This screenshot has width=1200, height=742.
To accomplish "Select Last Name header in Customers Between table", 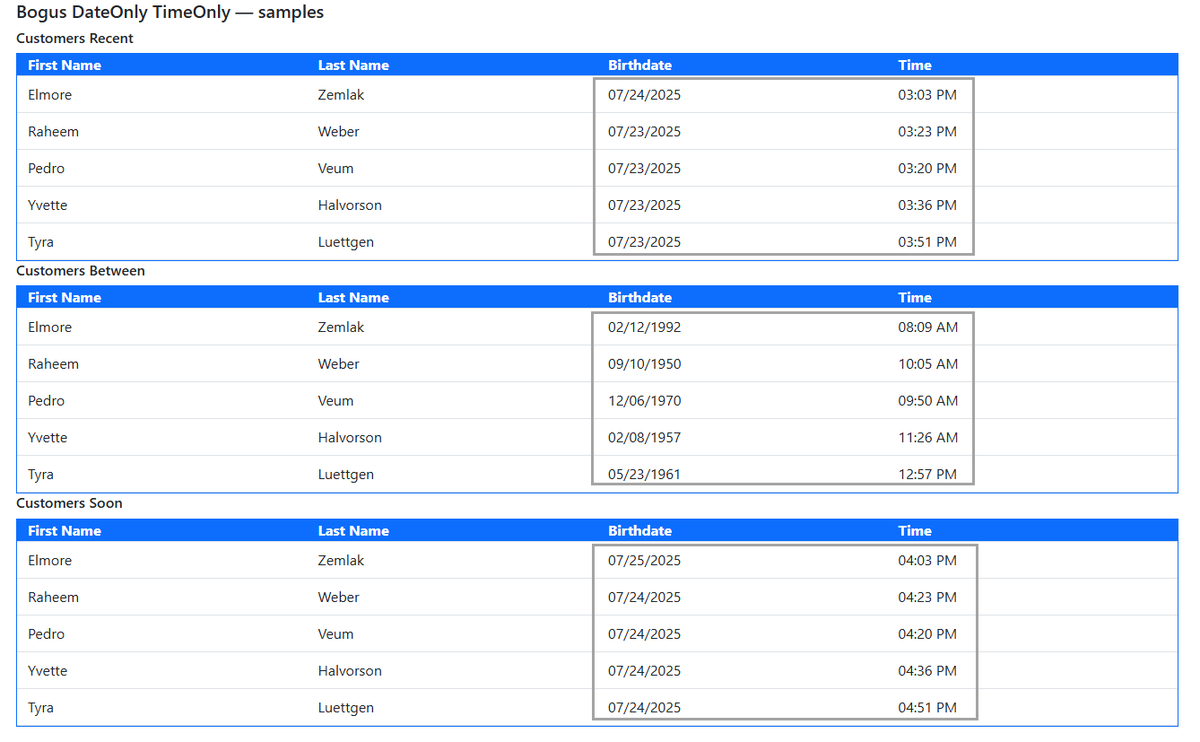I will click(x=353, y=297).
